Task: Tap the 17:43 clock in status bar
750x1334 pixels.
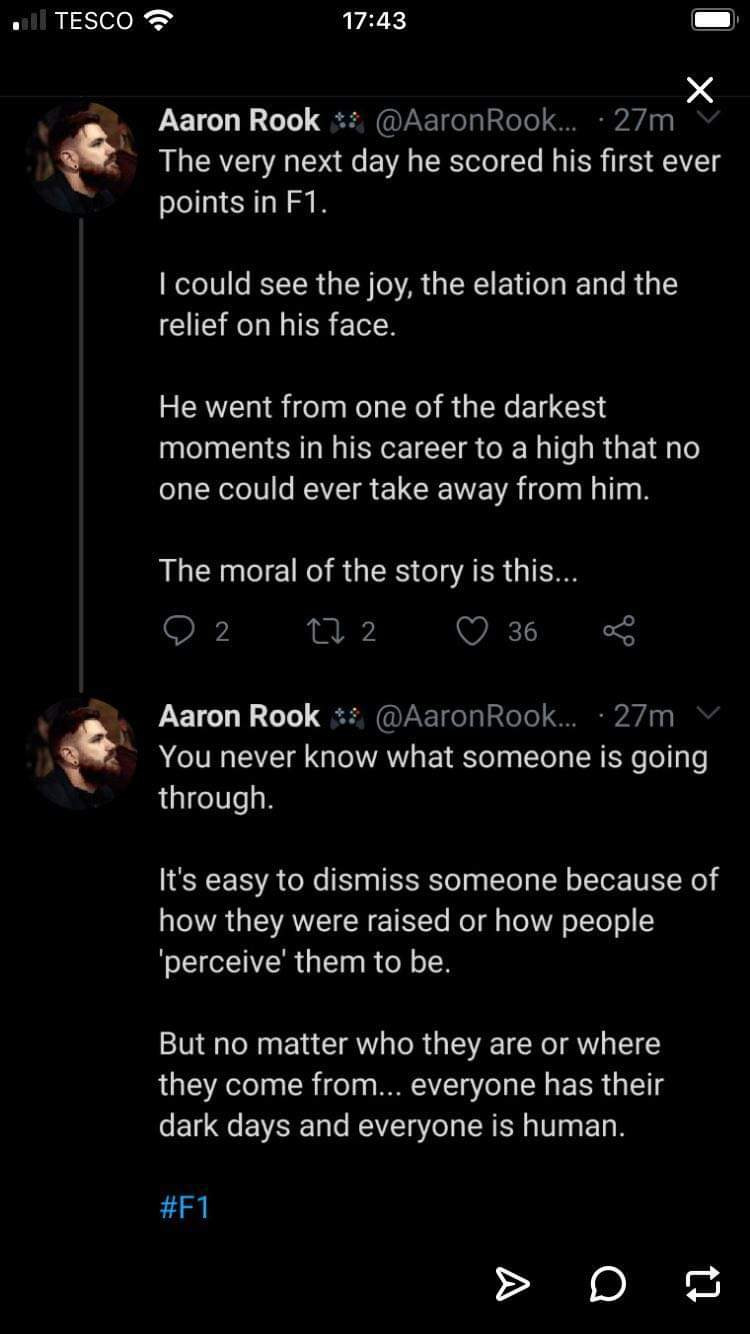Action: tap(374, 21)
